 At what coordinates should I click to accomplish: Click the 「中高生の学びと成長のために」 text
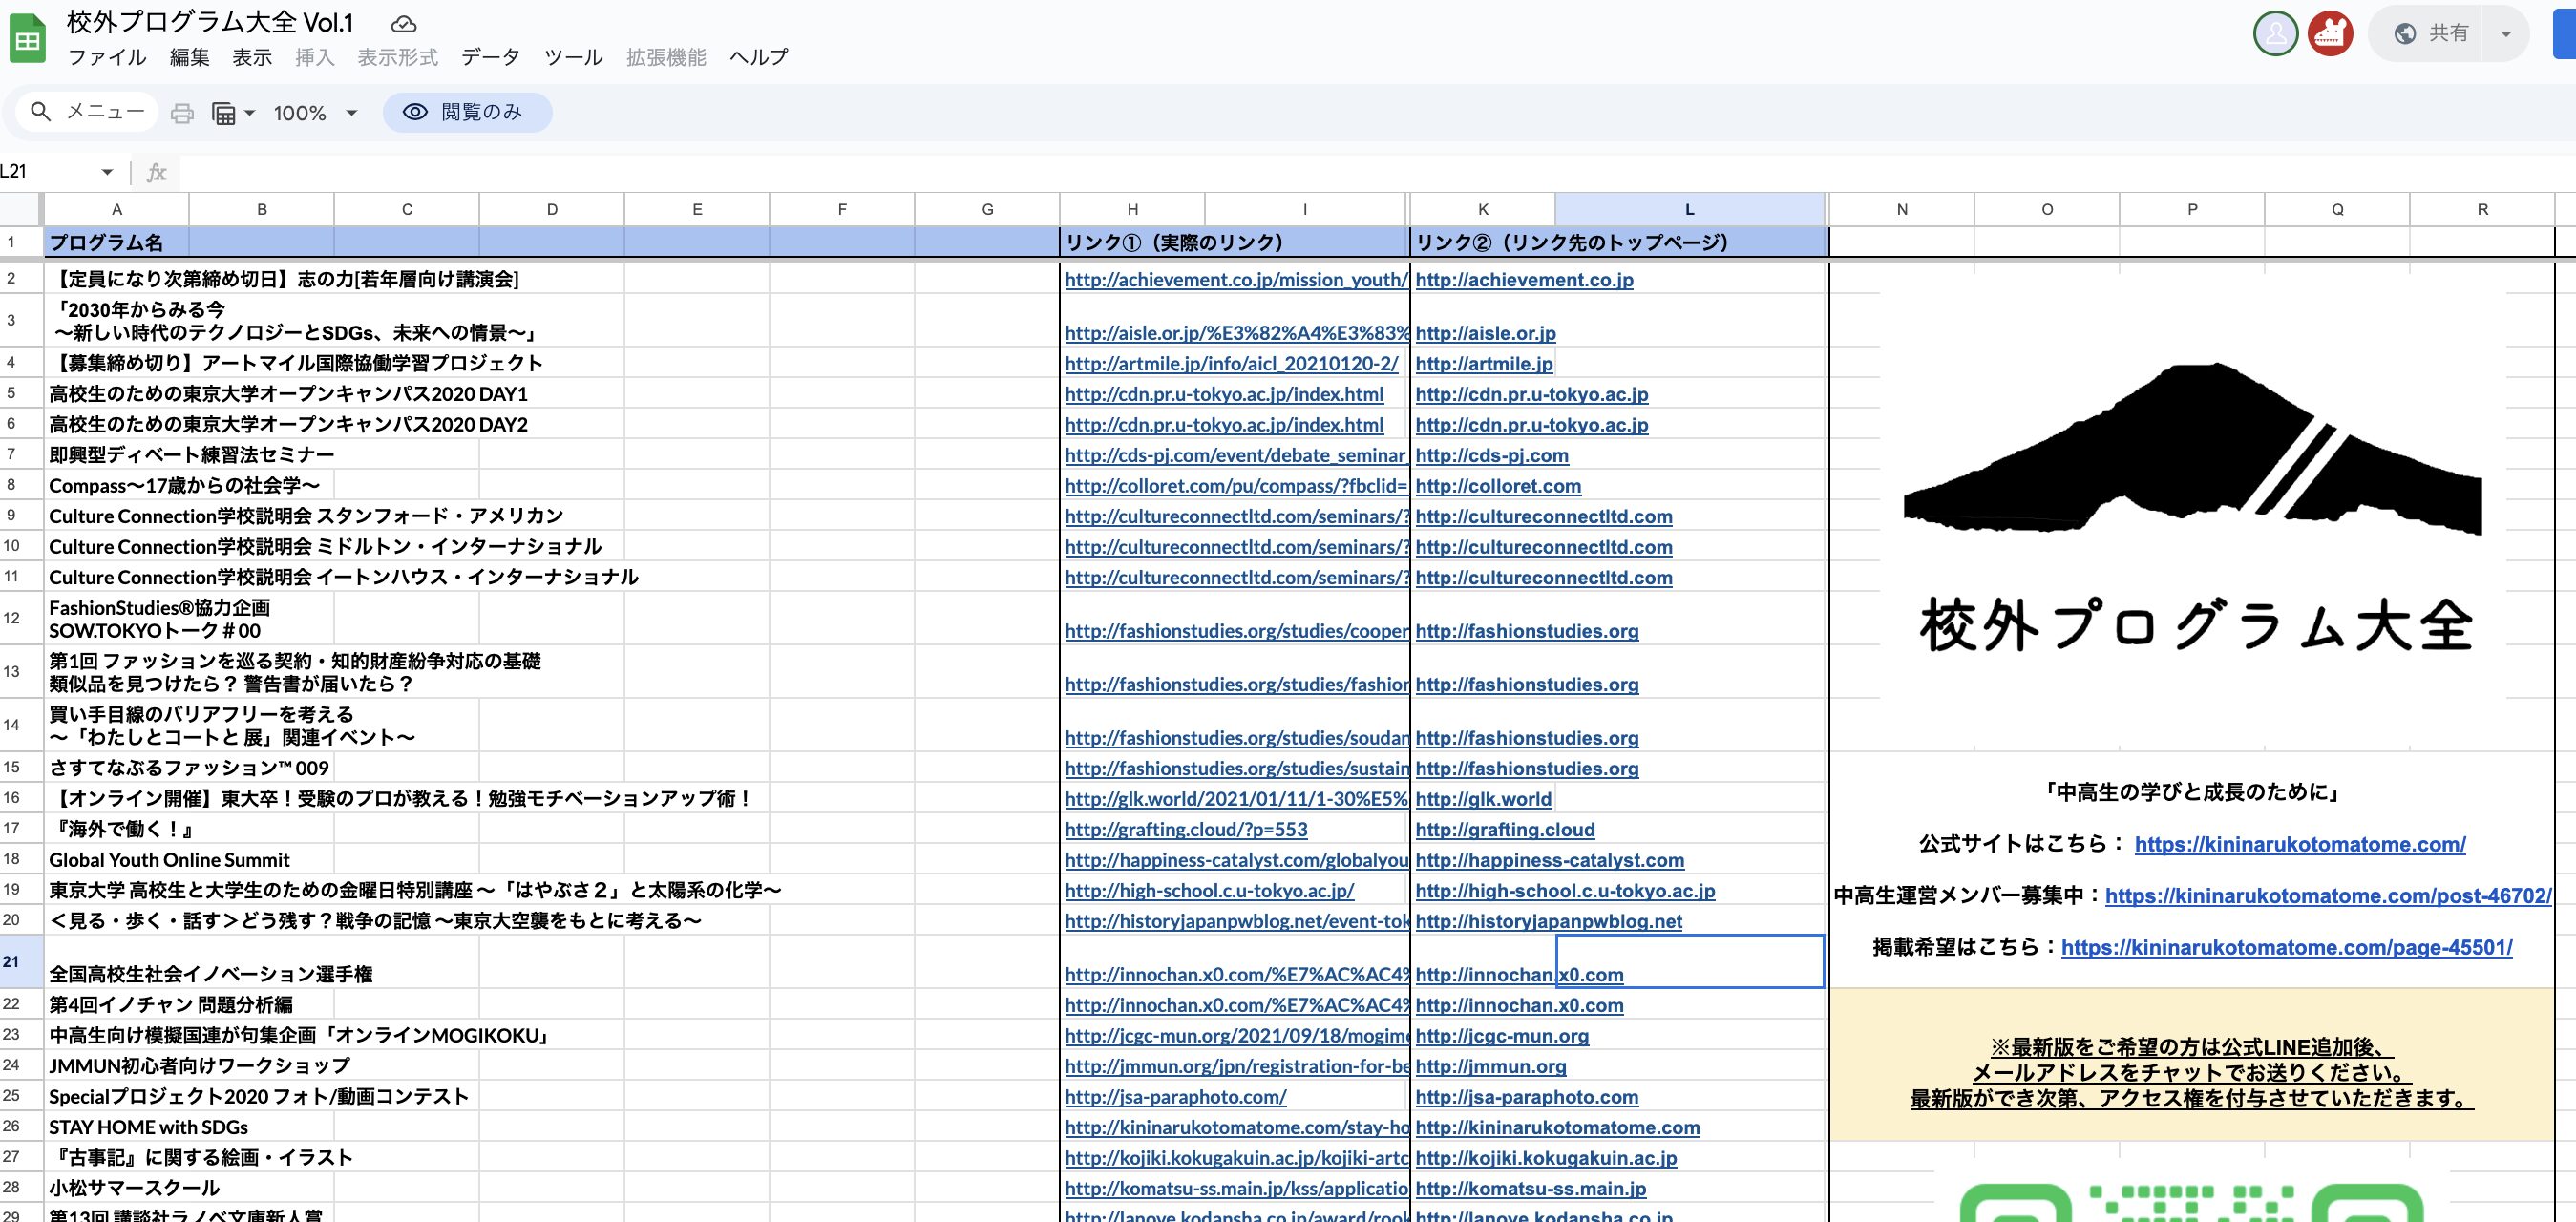(2192, 793)
